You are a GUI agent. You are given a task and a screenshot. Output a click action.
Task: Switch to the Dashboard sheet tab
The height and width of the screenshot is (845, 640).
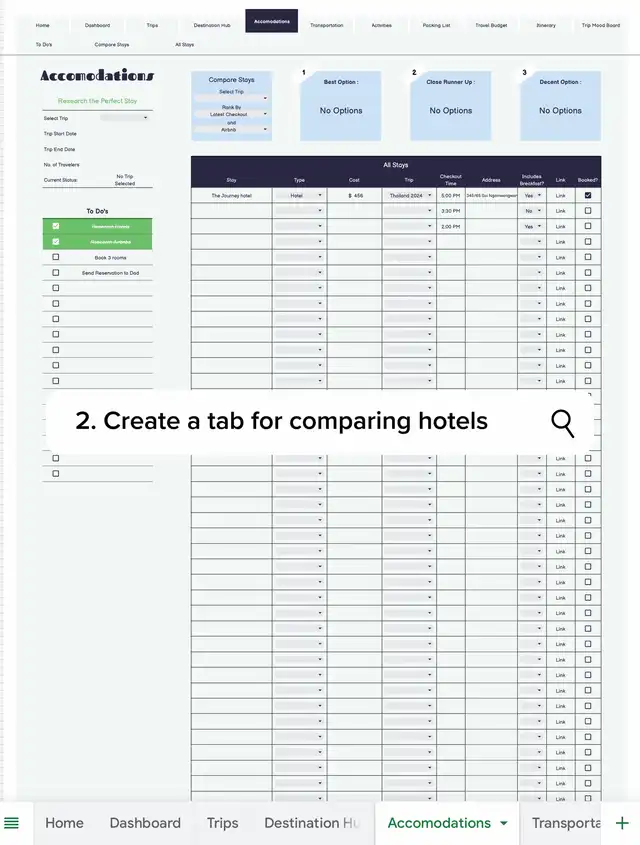[x=145, y=823]
